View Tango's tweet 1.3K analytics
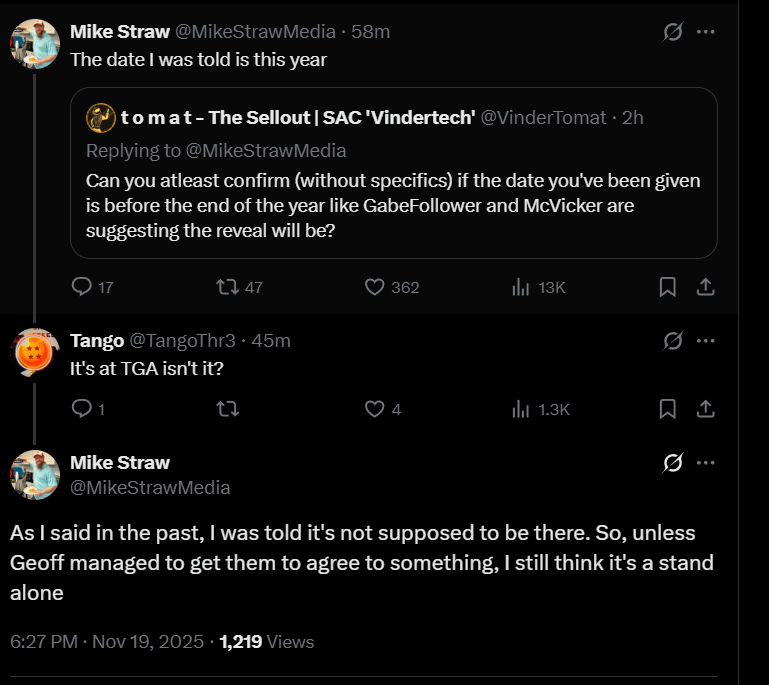The width and height of the screenshot is (769, 685). click(521, 408)
